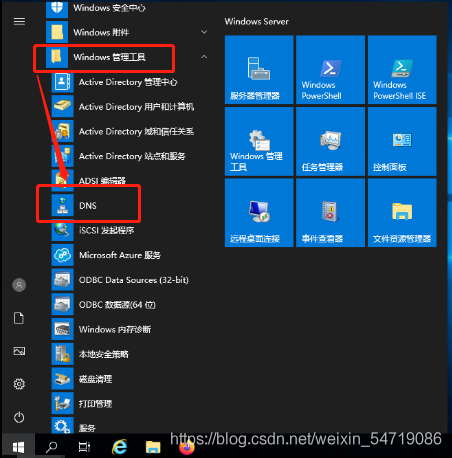Launch iSCSI 发起程序 icon
The height and width of the screenshot is (458, 452).
[x=62, y=230]
